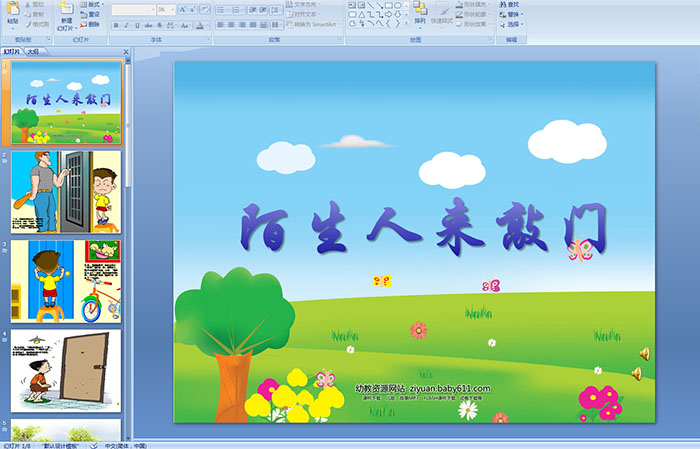Open the font name combo box

pyautogui.click(x=133, y=10)
